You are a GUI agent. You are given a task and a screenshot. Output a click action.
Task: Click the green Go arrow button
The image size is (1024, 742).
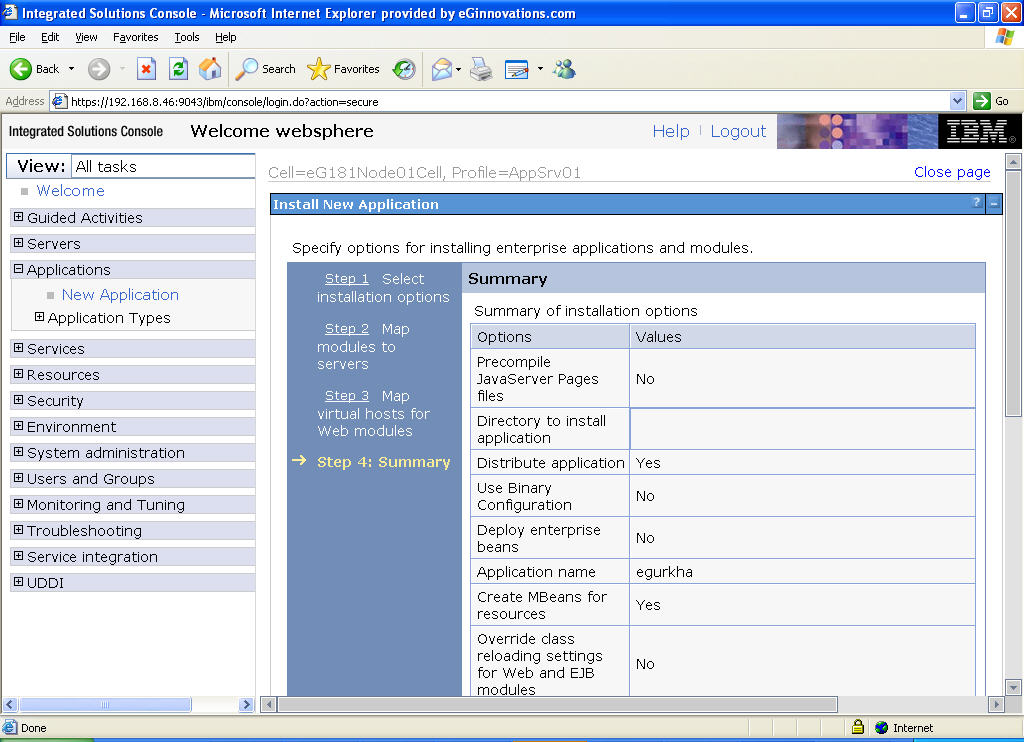click(982, 101)
